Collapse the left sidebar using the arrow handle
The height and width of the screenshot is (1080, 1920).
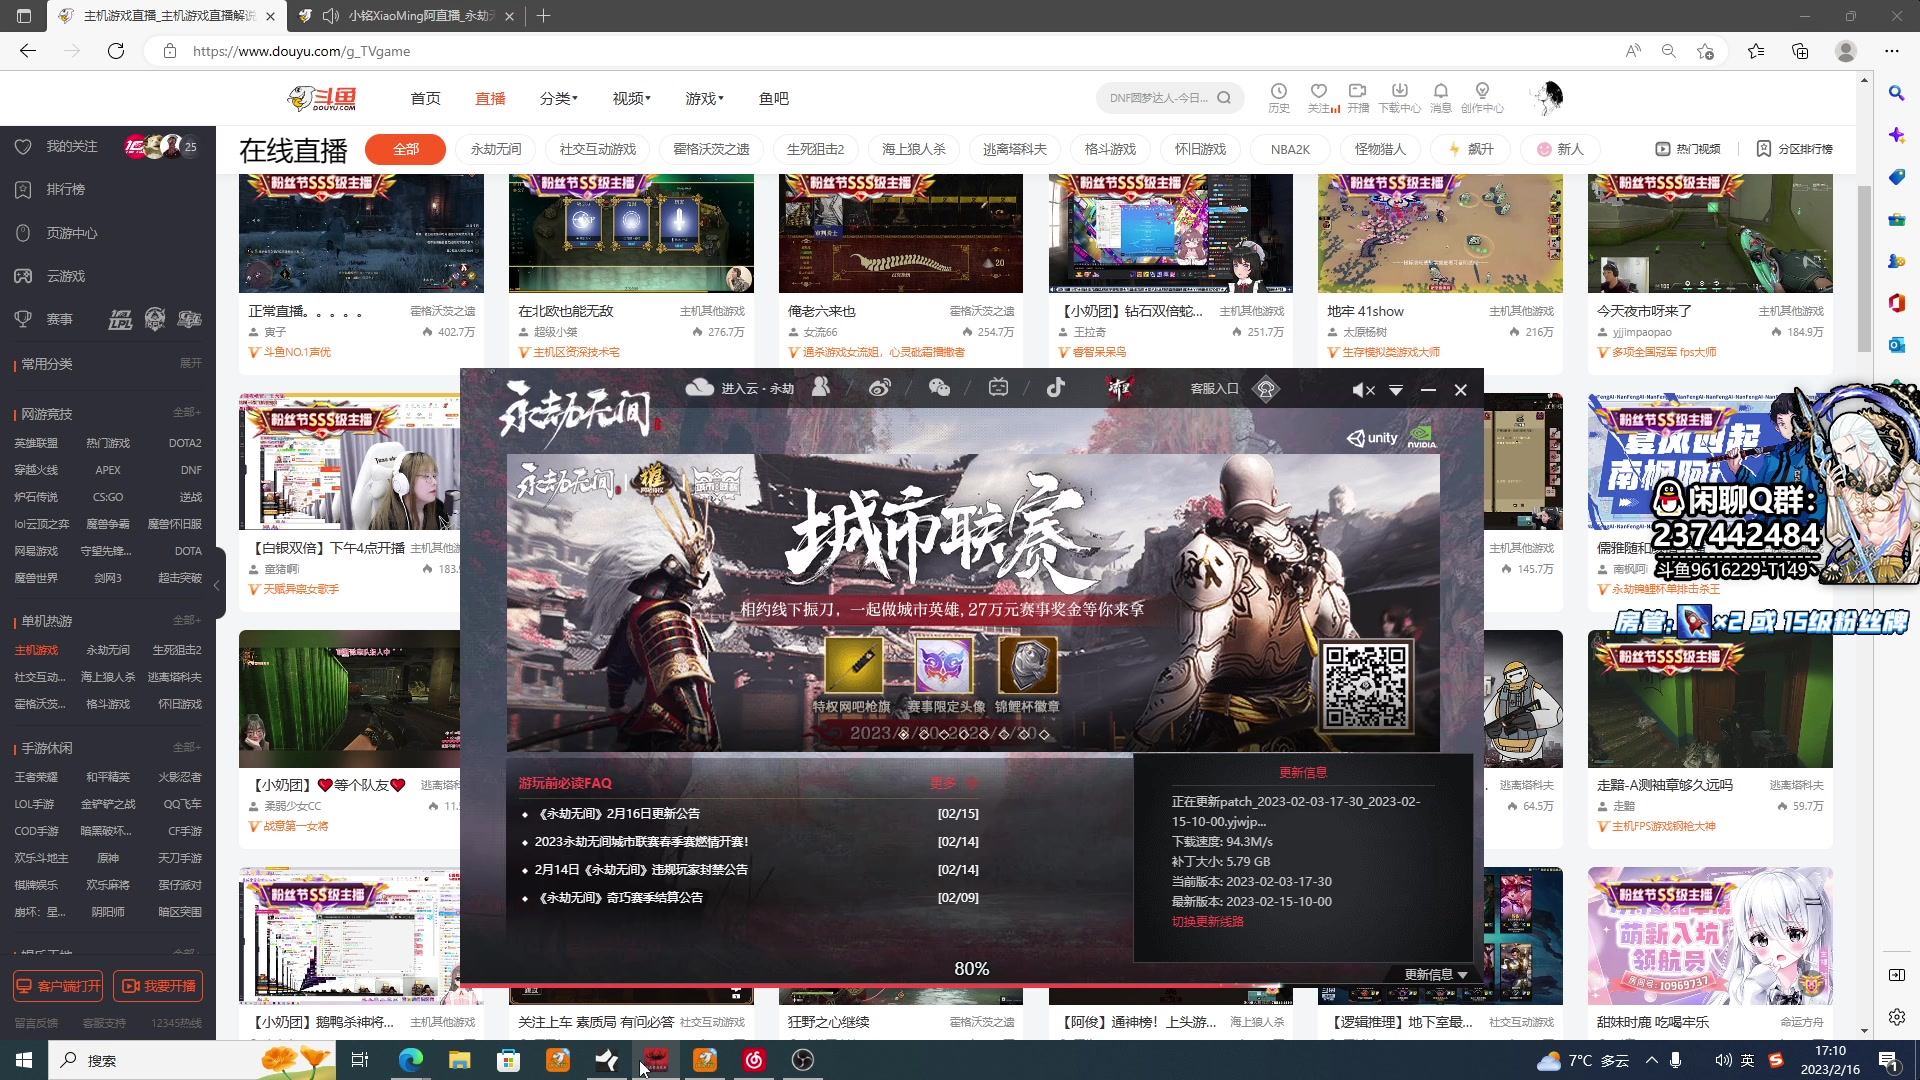click(x=217, y=585)
